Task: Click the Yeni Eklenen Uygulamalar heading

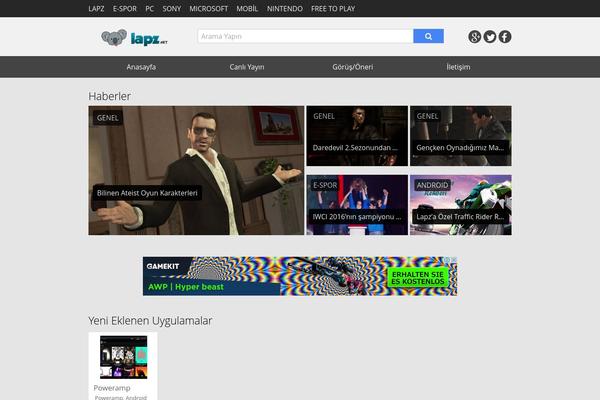Action: click(150, 321)
